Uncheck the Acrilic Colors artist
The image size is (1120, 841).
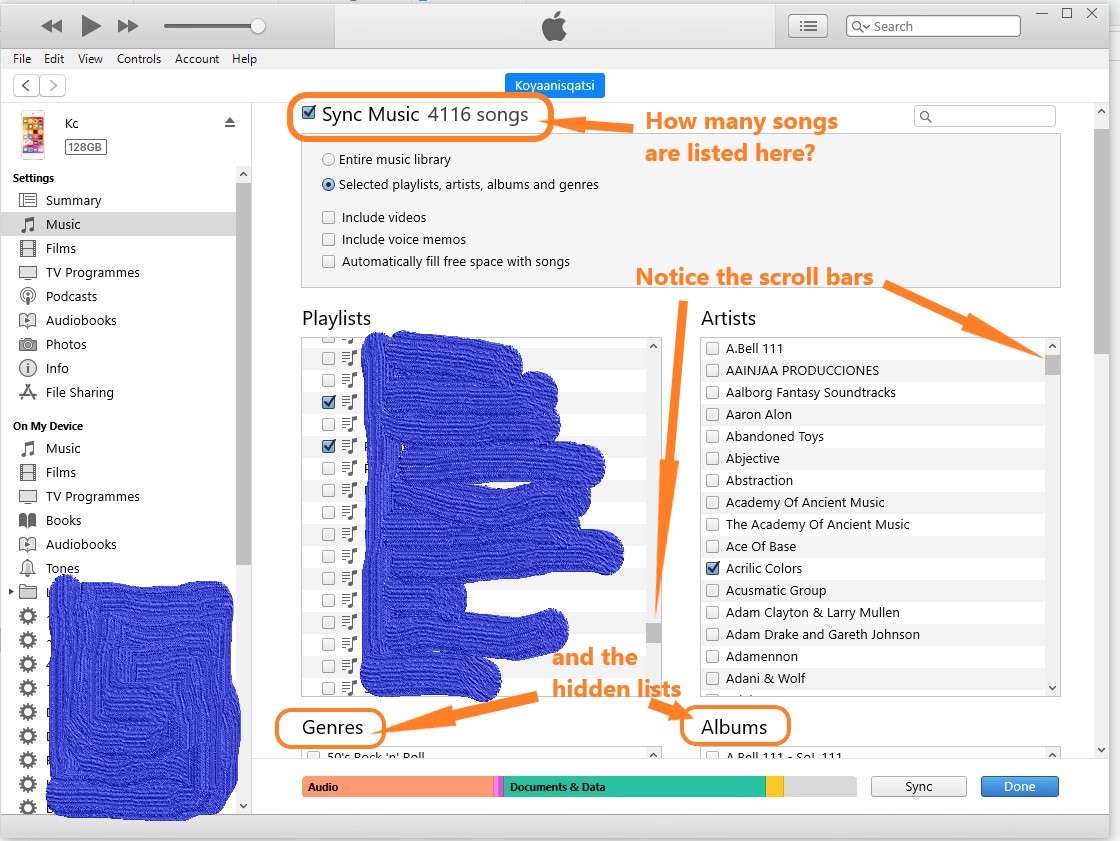712,568
